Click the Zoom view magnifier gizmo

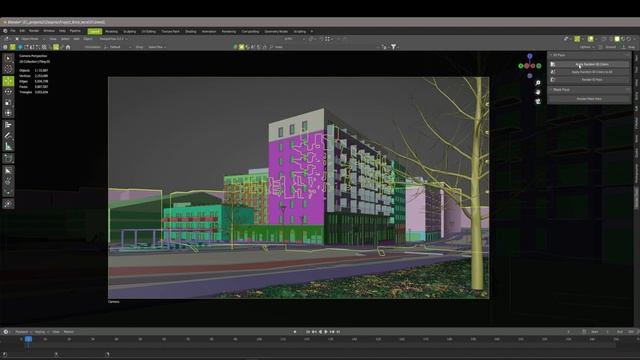click(x=538, y=83)
